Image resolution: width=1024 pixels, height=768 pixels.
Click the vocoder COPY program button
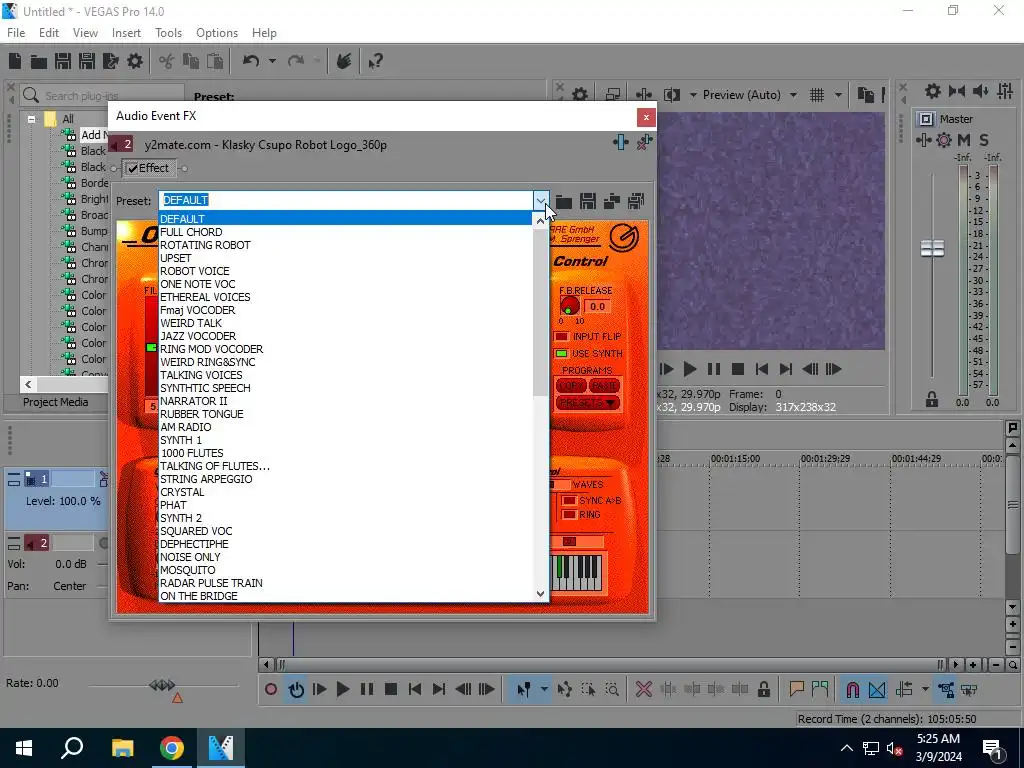point(571,386)
